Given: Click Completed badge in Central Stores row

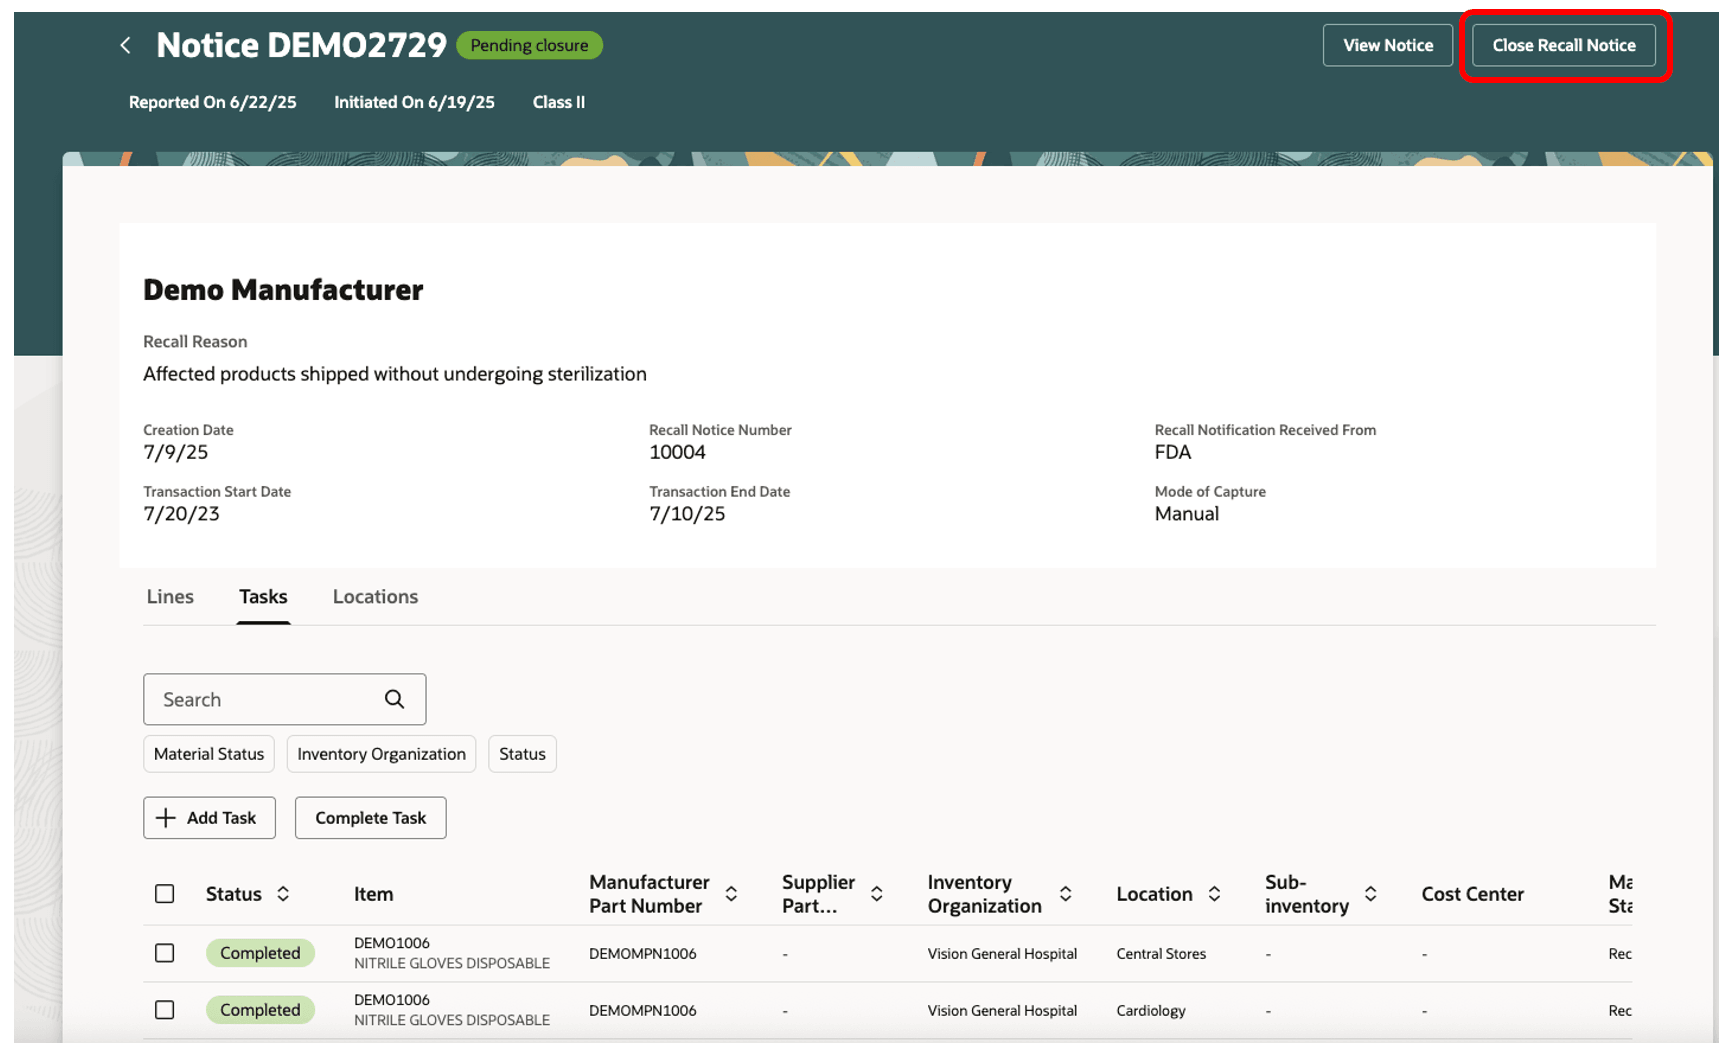Looking at the screenshot, I should (260, 953).
